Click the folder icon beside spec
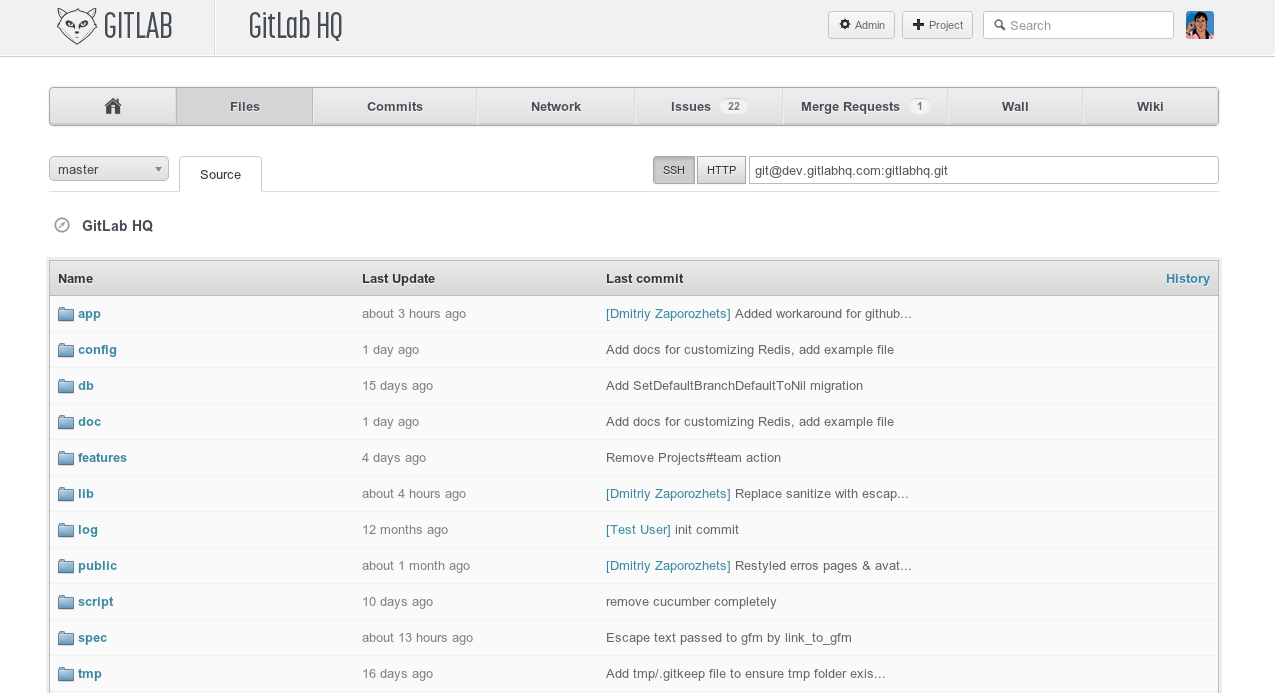1275x693 pixels. tap(66, 638)
